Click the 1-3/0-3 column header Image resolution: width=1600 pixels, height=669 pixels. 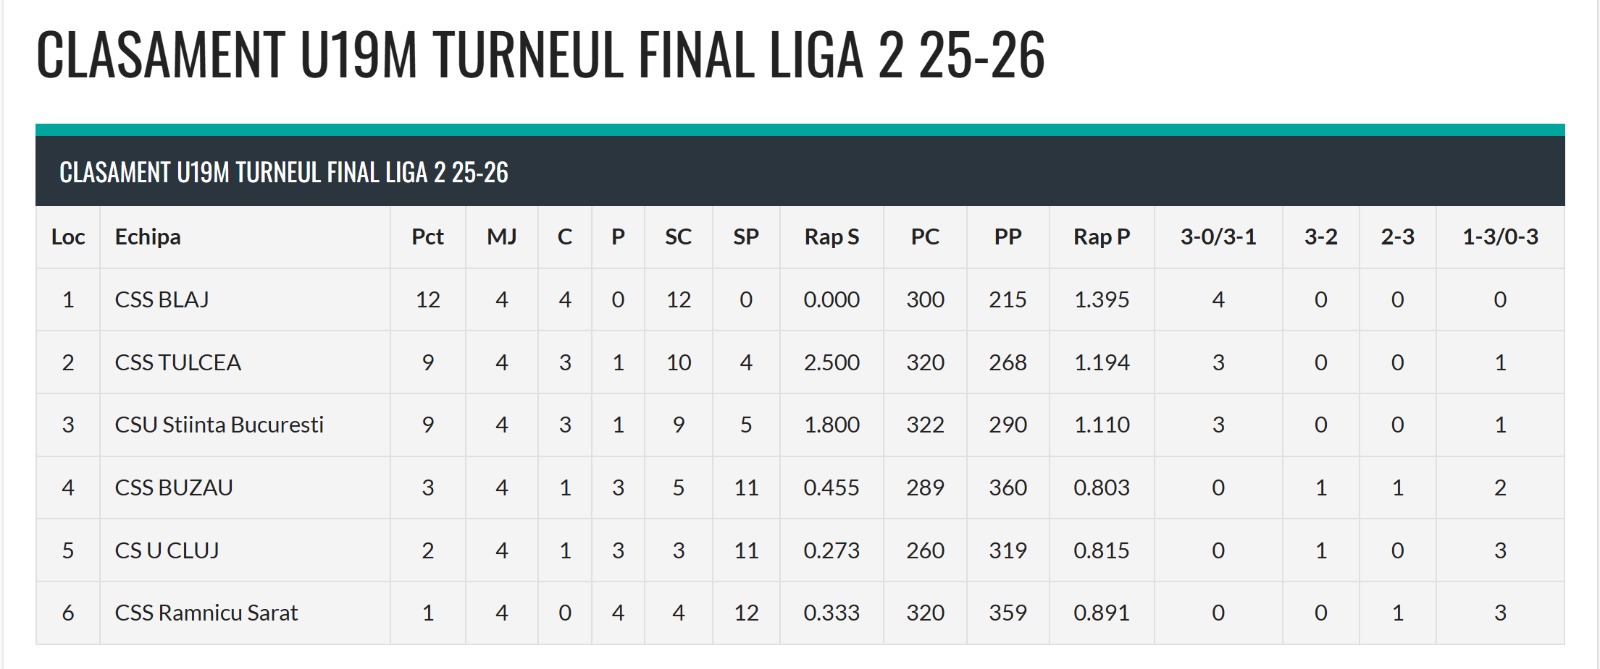pyautogui.click(x=1500, y=237)
